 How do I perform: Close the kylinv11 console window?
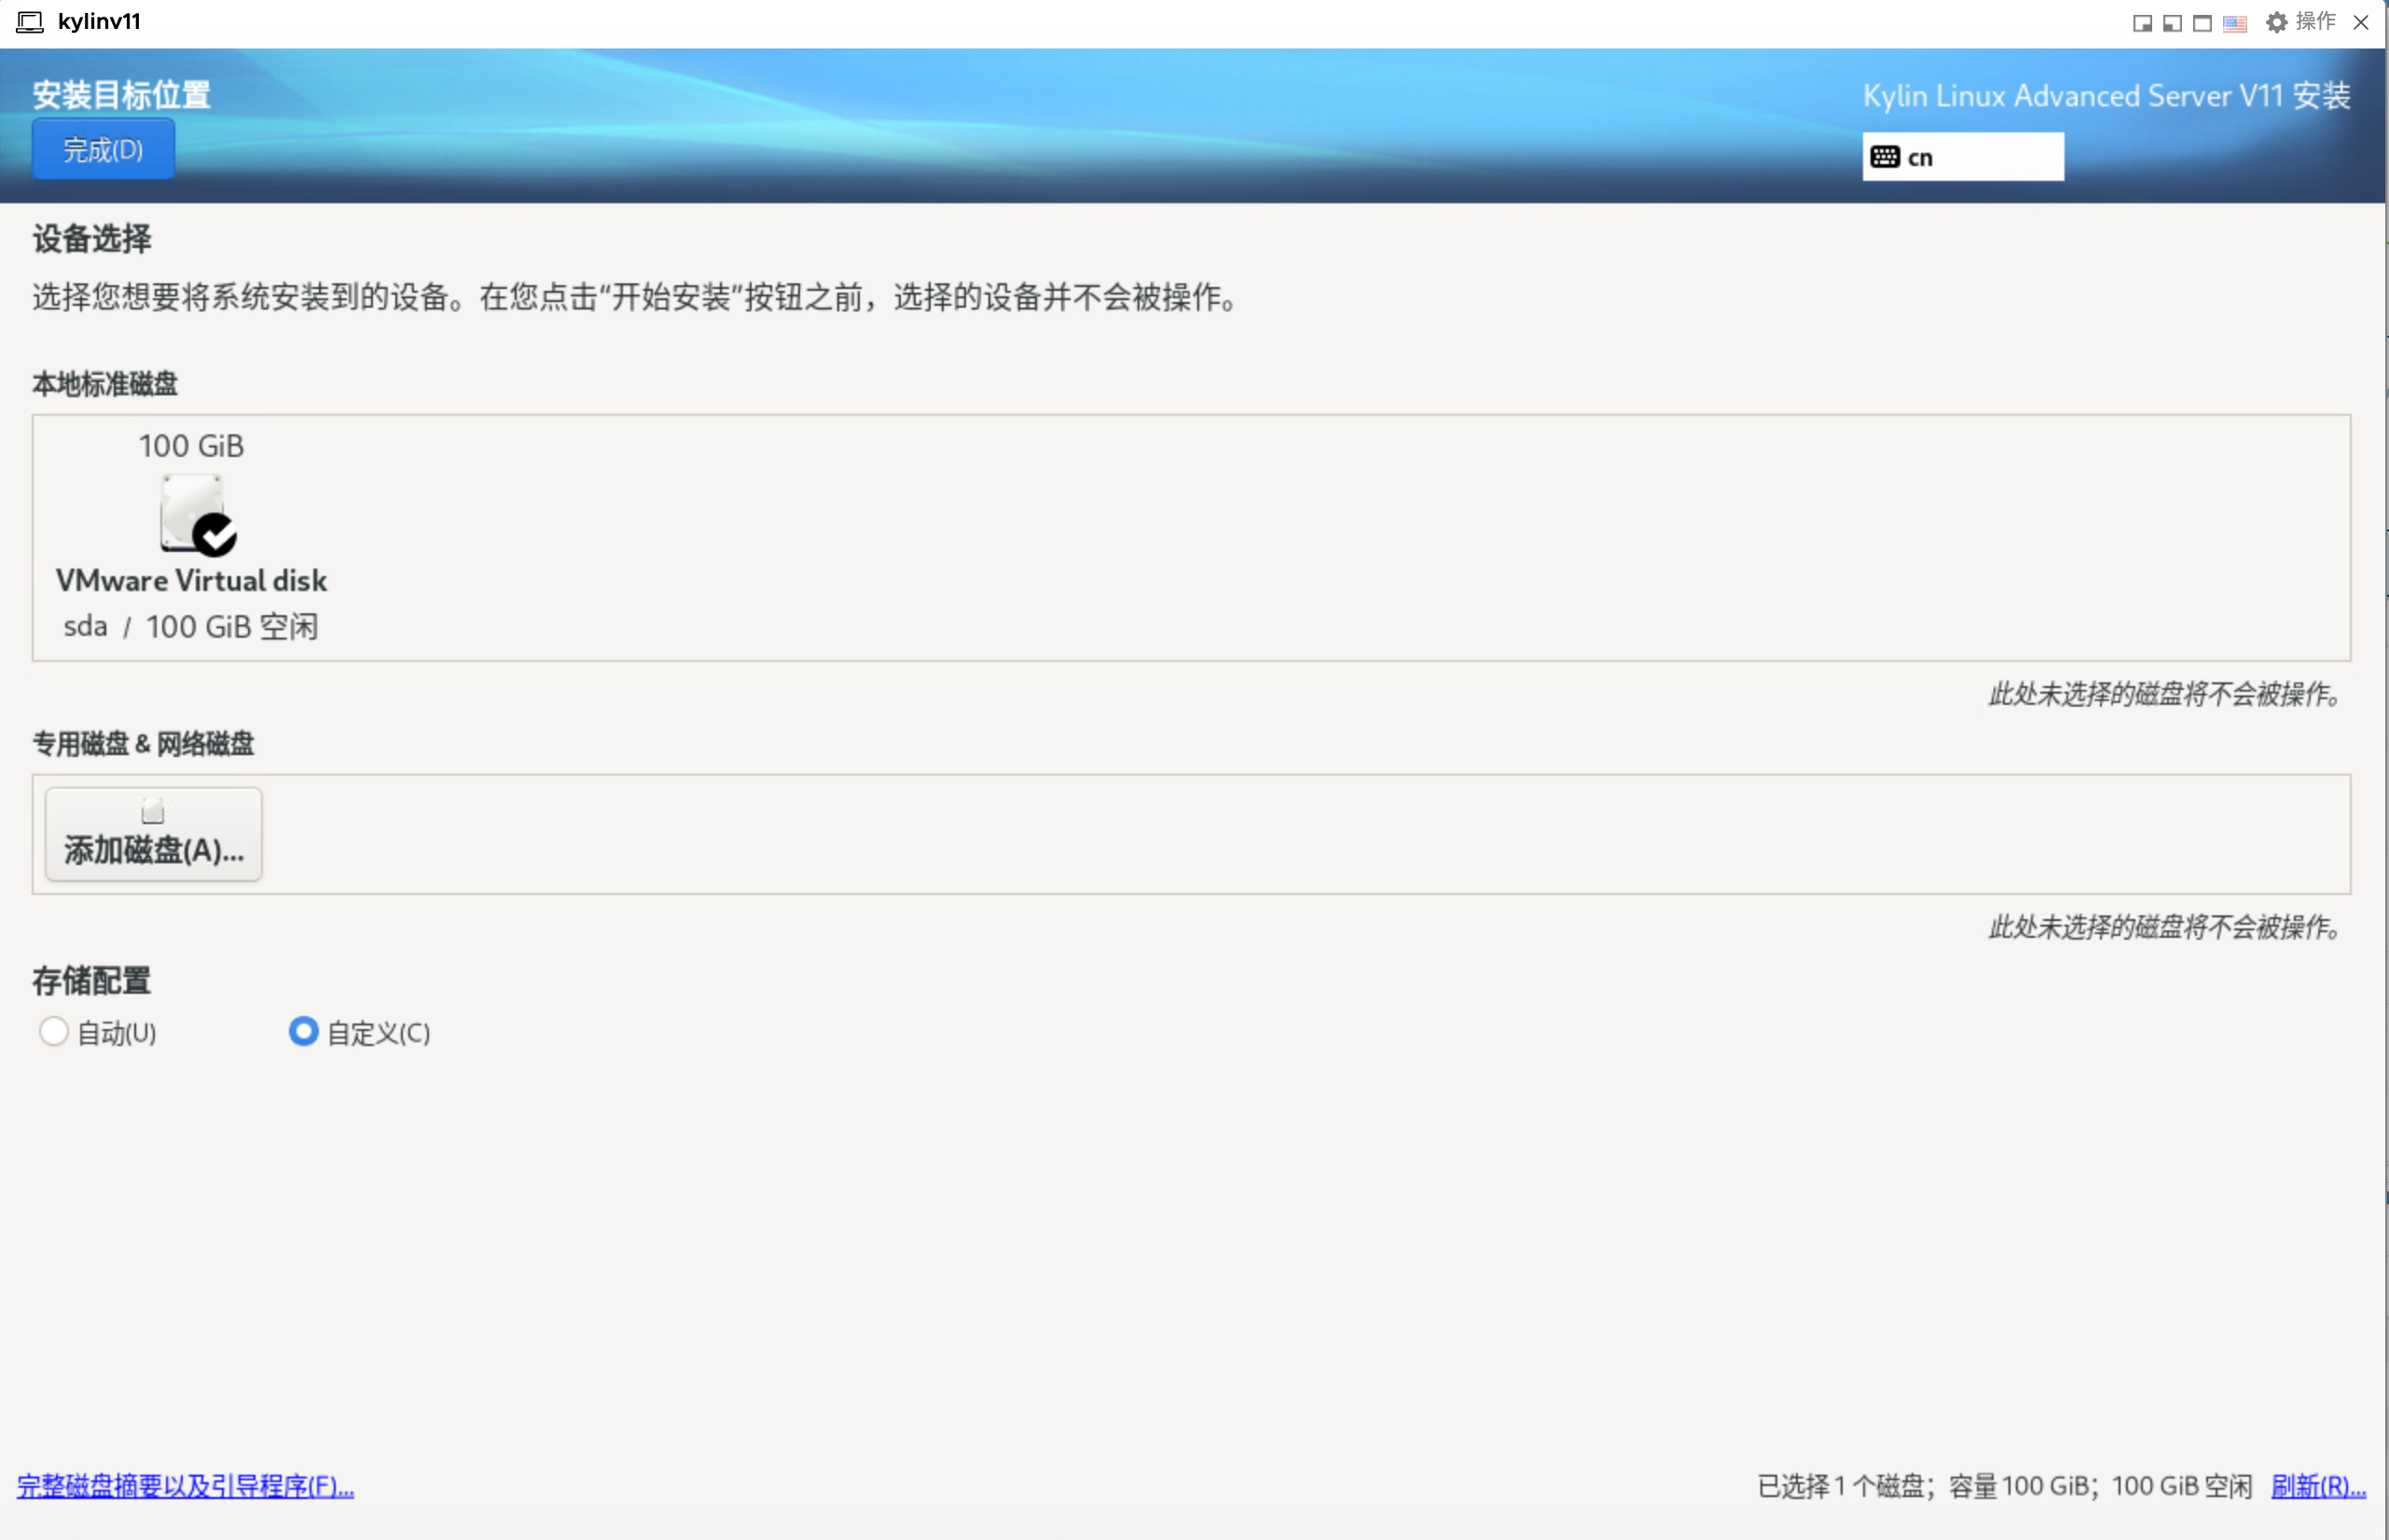pyautogui.click(x=2361, y=22)
